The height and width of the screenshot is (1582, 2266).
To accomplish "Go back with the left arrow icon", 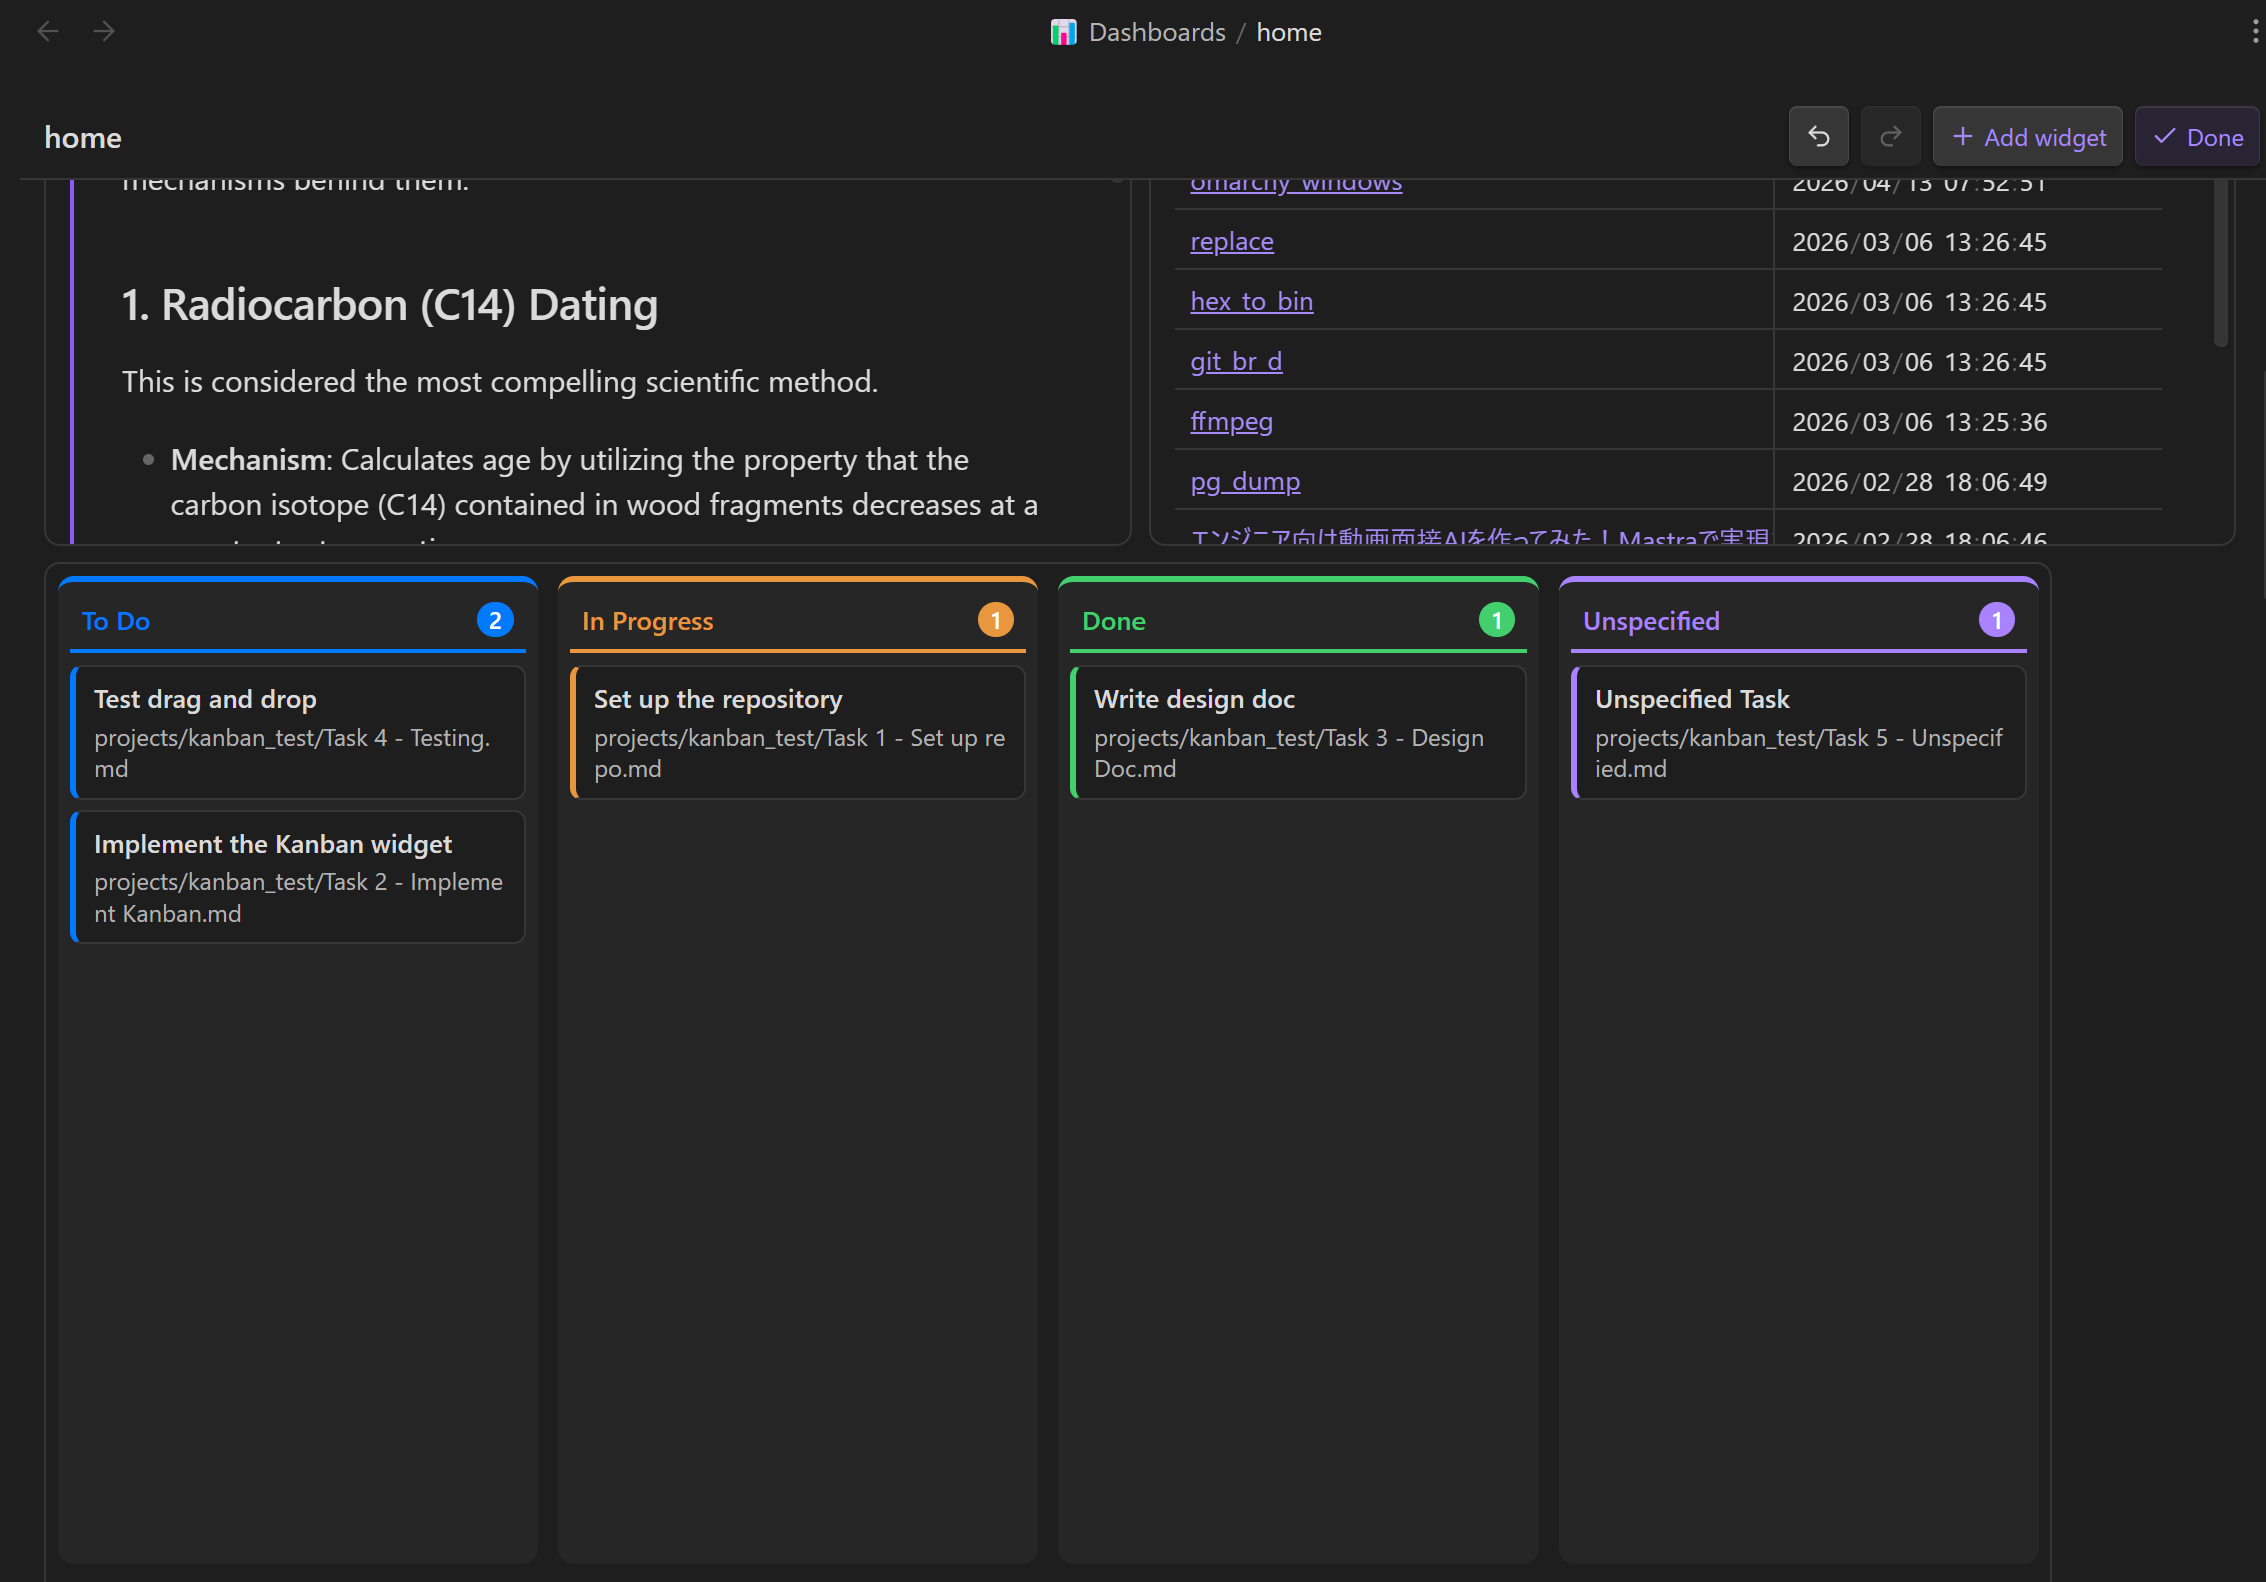I will [48, 32].
